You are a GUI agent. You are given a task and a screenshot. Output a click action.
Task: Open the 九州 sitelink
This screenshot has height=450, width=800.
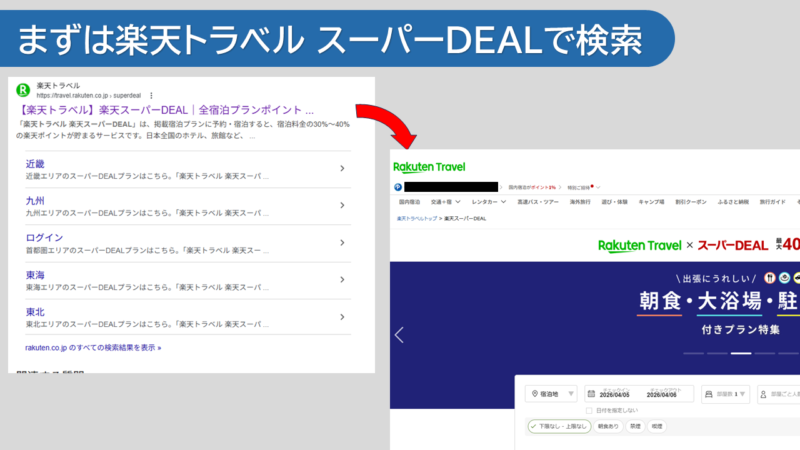pyautogui.click(x=35, y=201)
